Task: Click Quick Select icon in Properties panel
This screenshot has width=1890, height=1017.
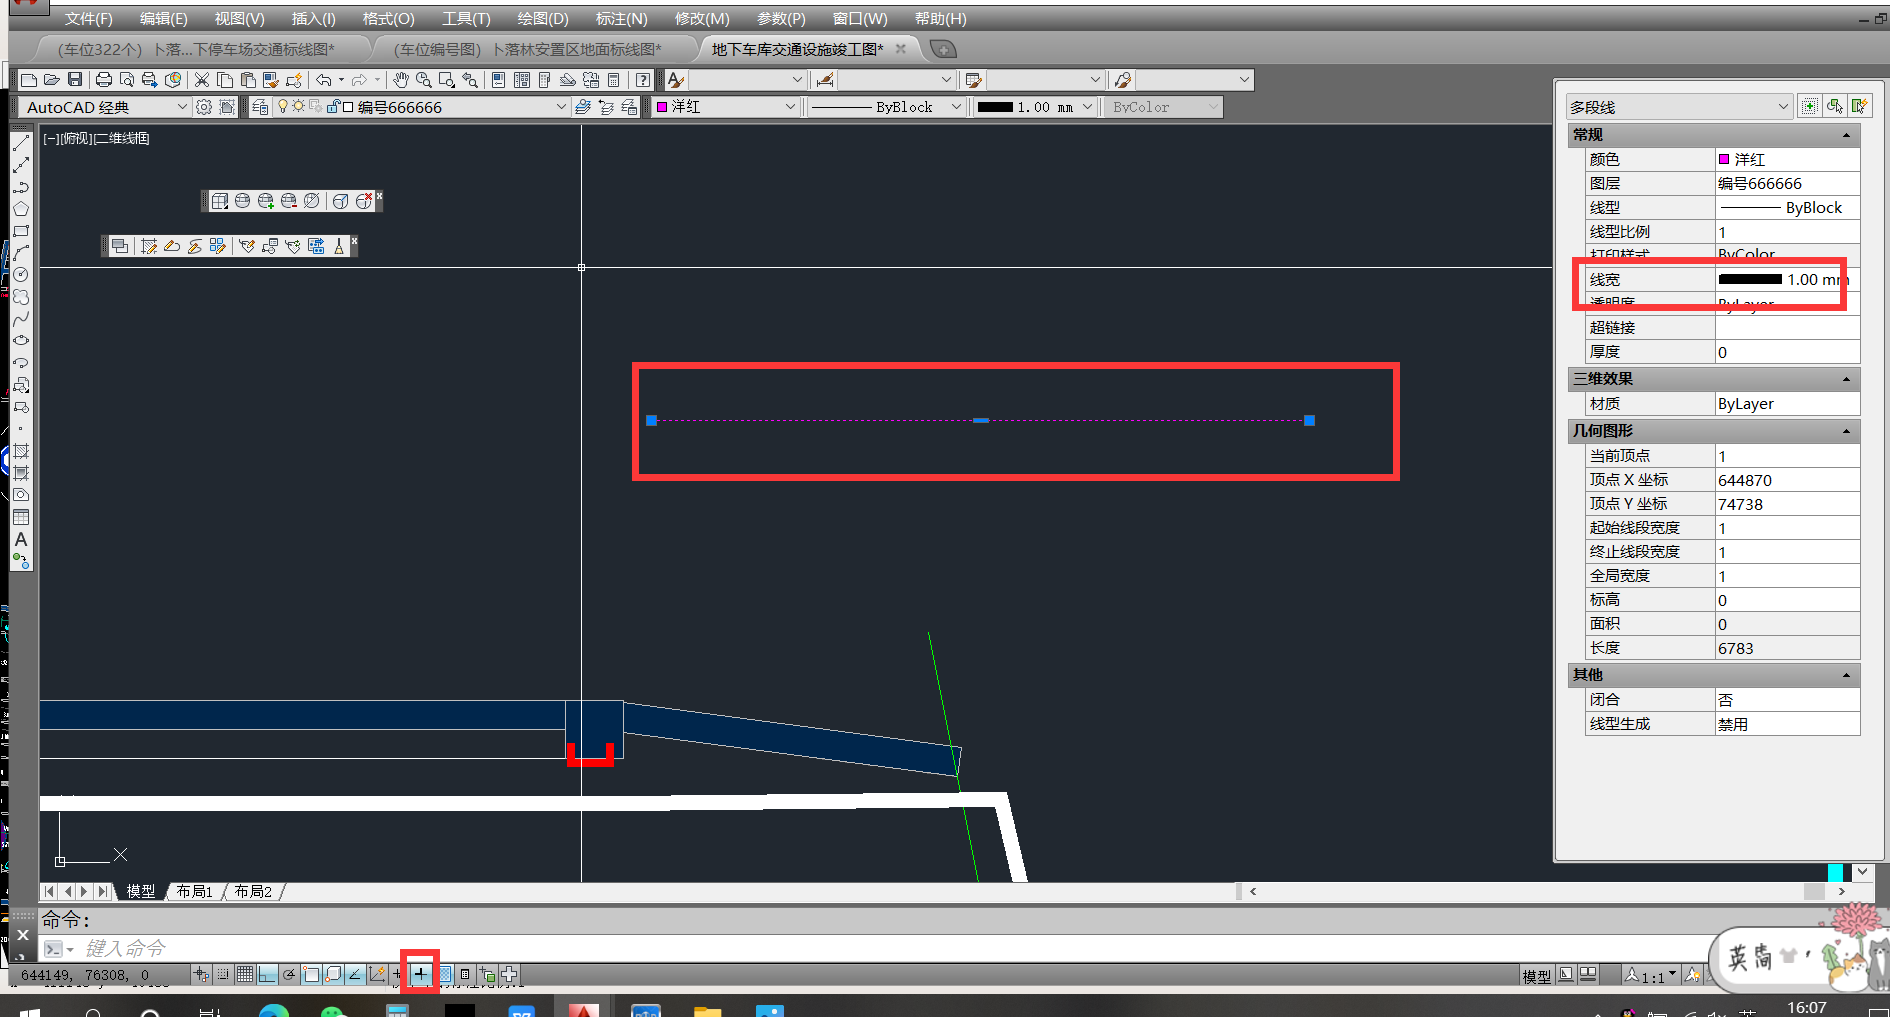Action: (x=1859, y=106)
